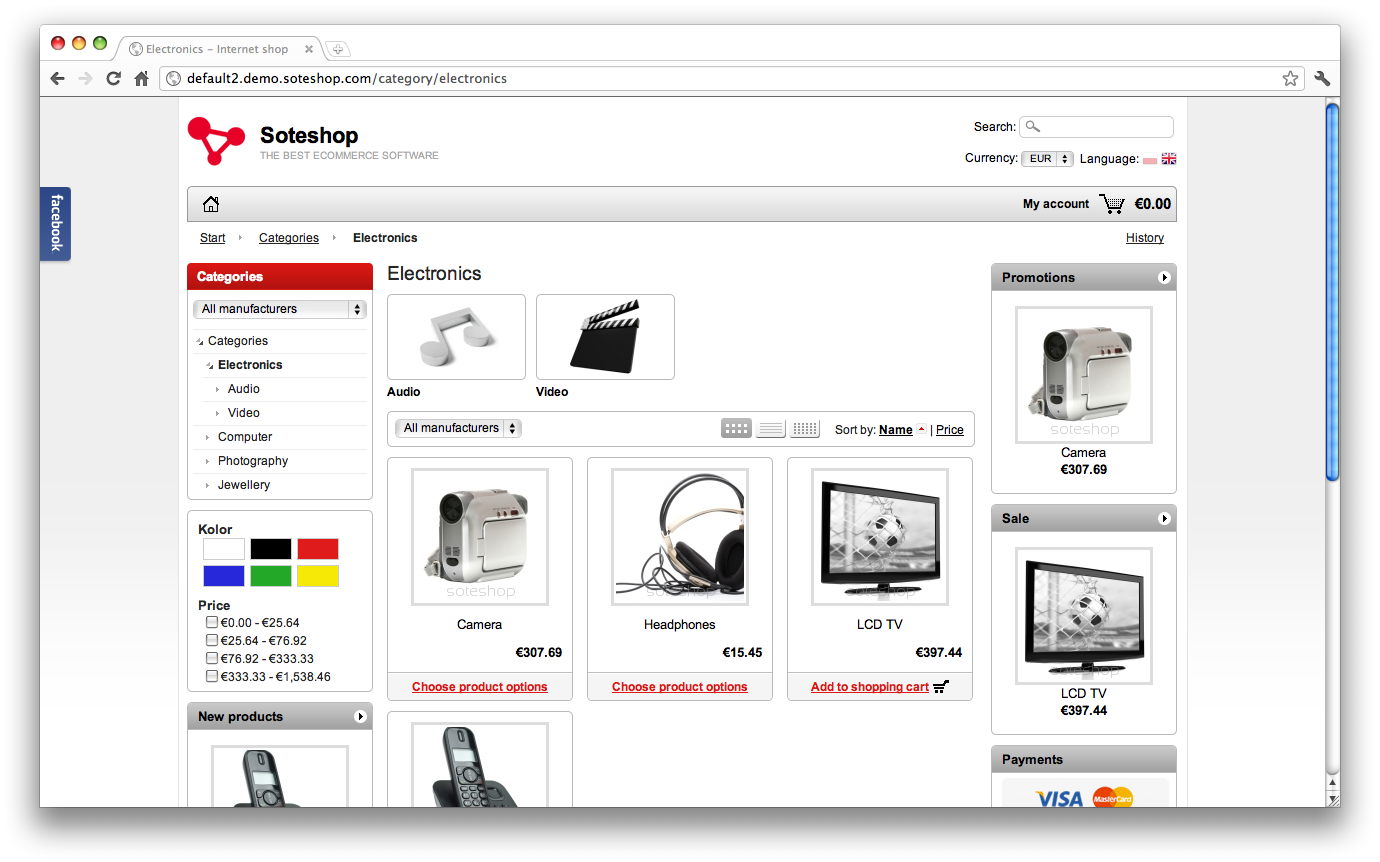Click the home icon in the navigation bar

(x=211, y=203)
